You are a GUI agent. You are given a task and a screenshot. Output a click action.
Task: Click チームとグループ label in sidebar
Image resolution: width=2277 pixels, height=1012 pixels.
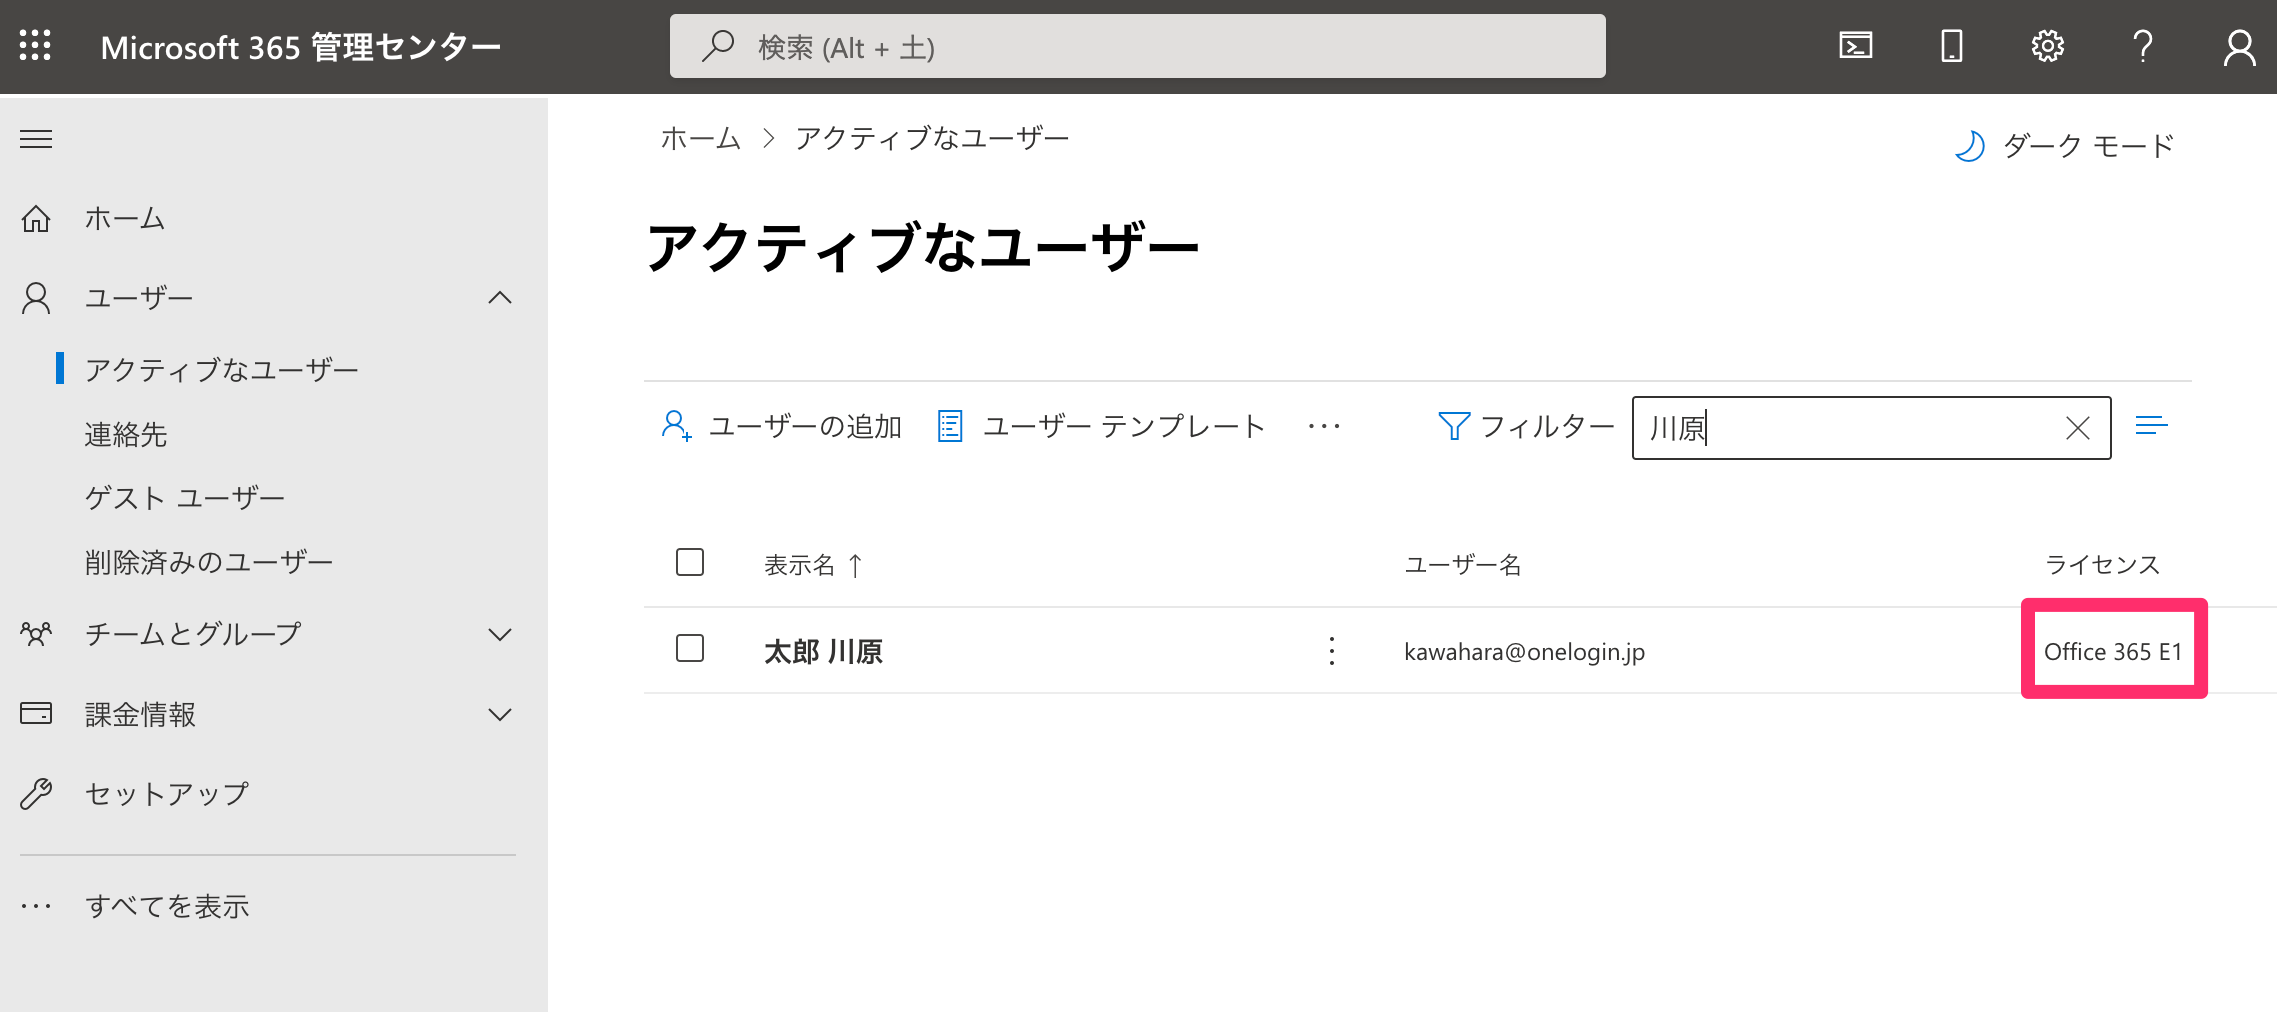coord(193,634)
